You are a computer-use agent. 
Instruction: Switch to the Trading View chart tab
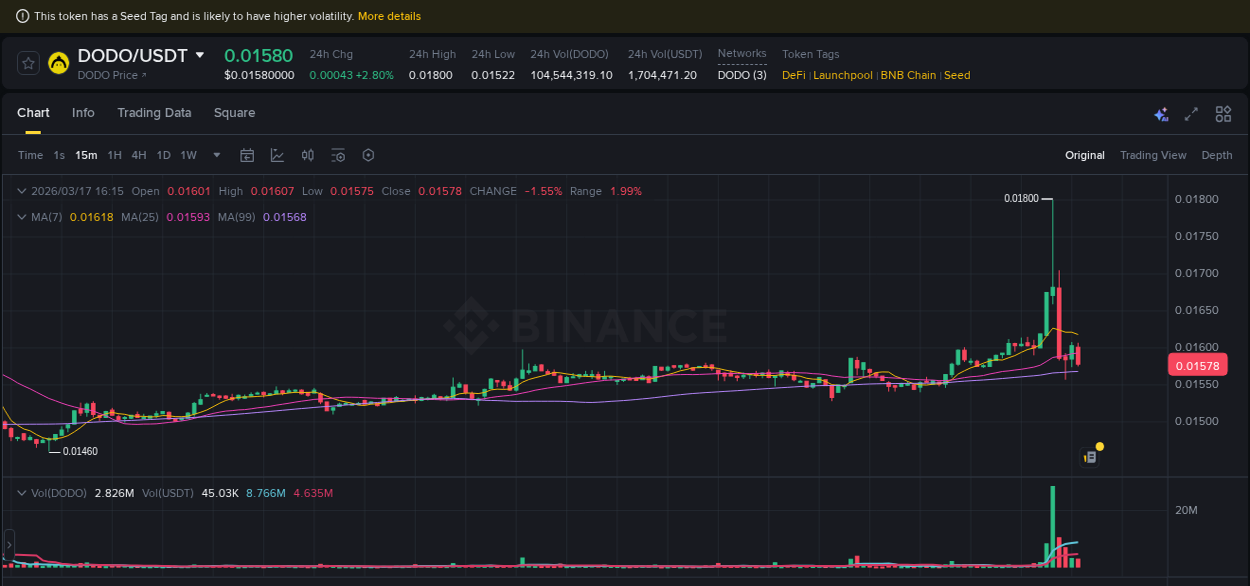tap(1153, 155)
